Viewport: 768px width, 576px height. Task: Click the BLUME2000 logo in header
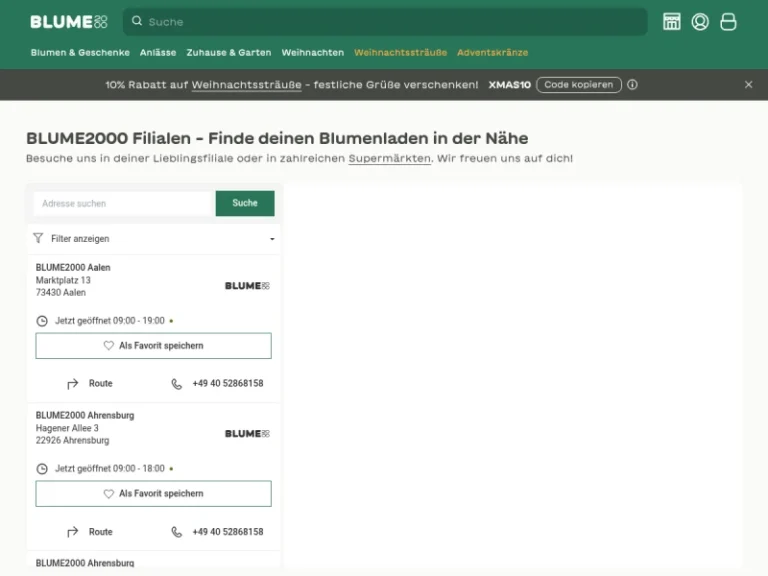(68, 22)
